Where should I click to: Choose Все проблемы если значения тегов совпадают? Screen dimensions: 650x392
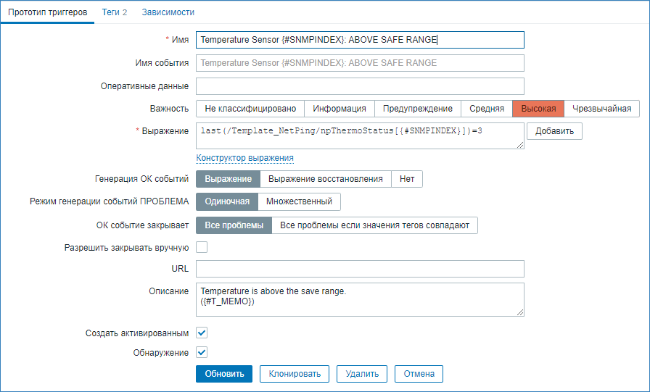click(x=375, y=225)
